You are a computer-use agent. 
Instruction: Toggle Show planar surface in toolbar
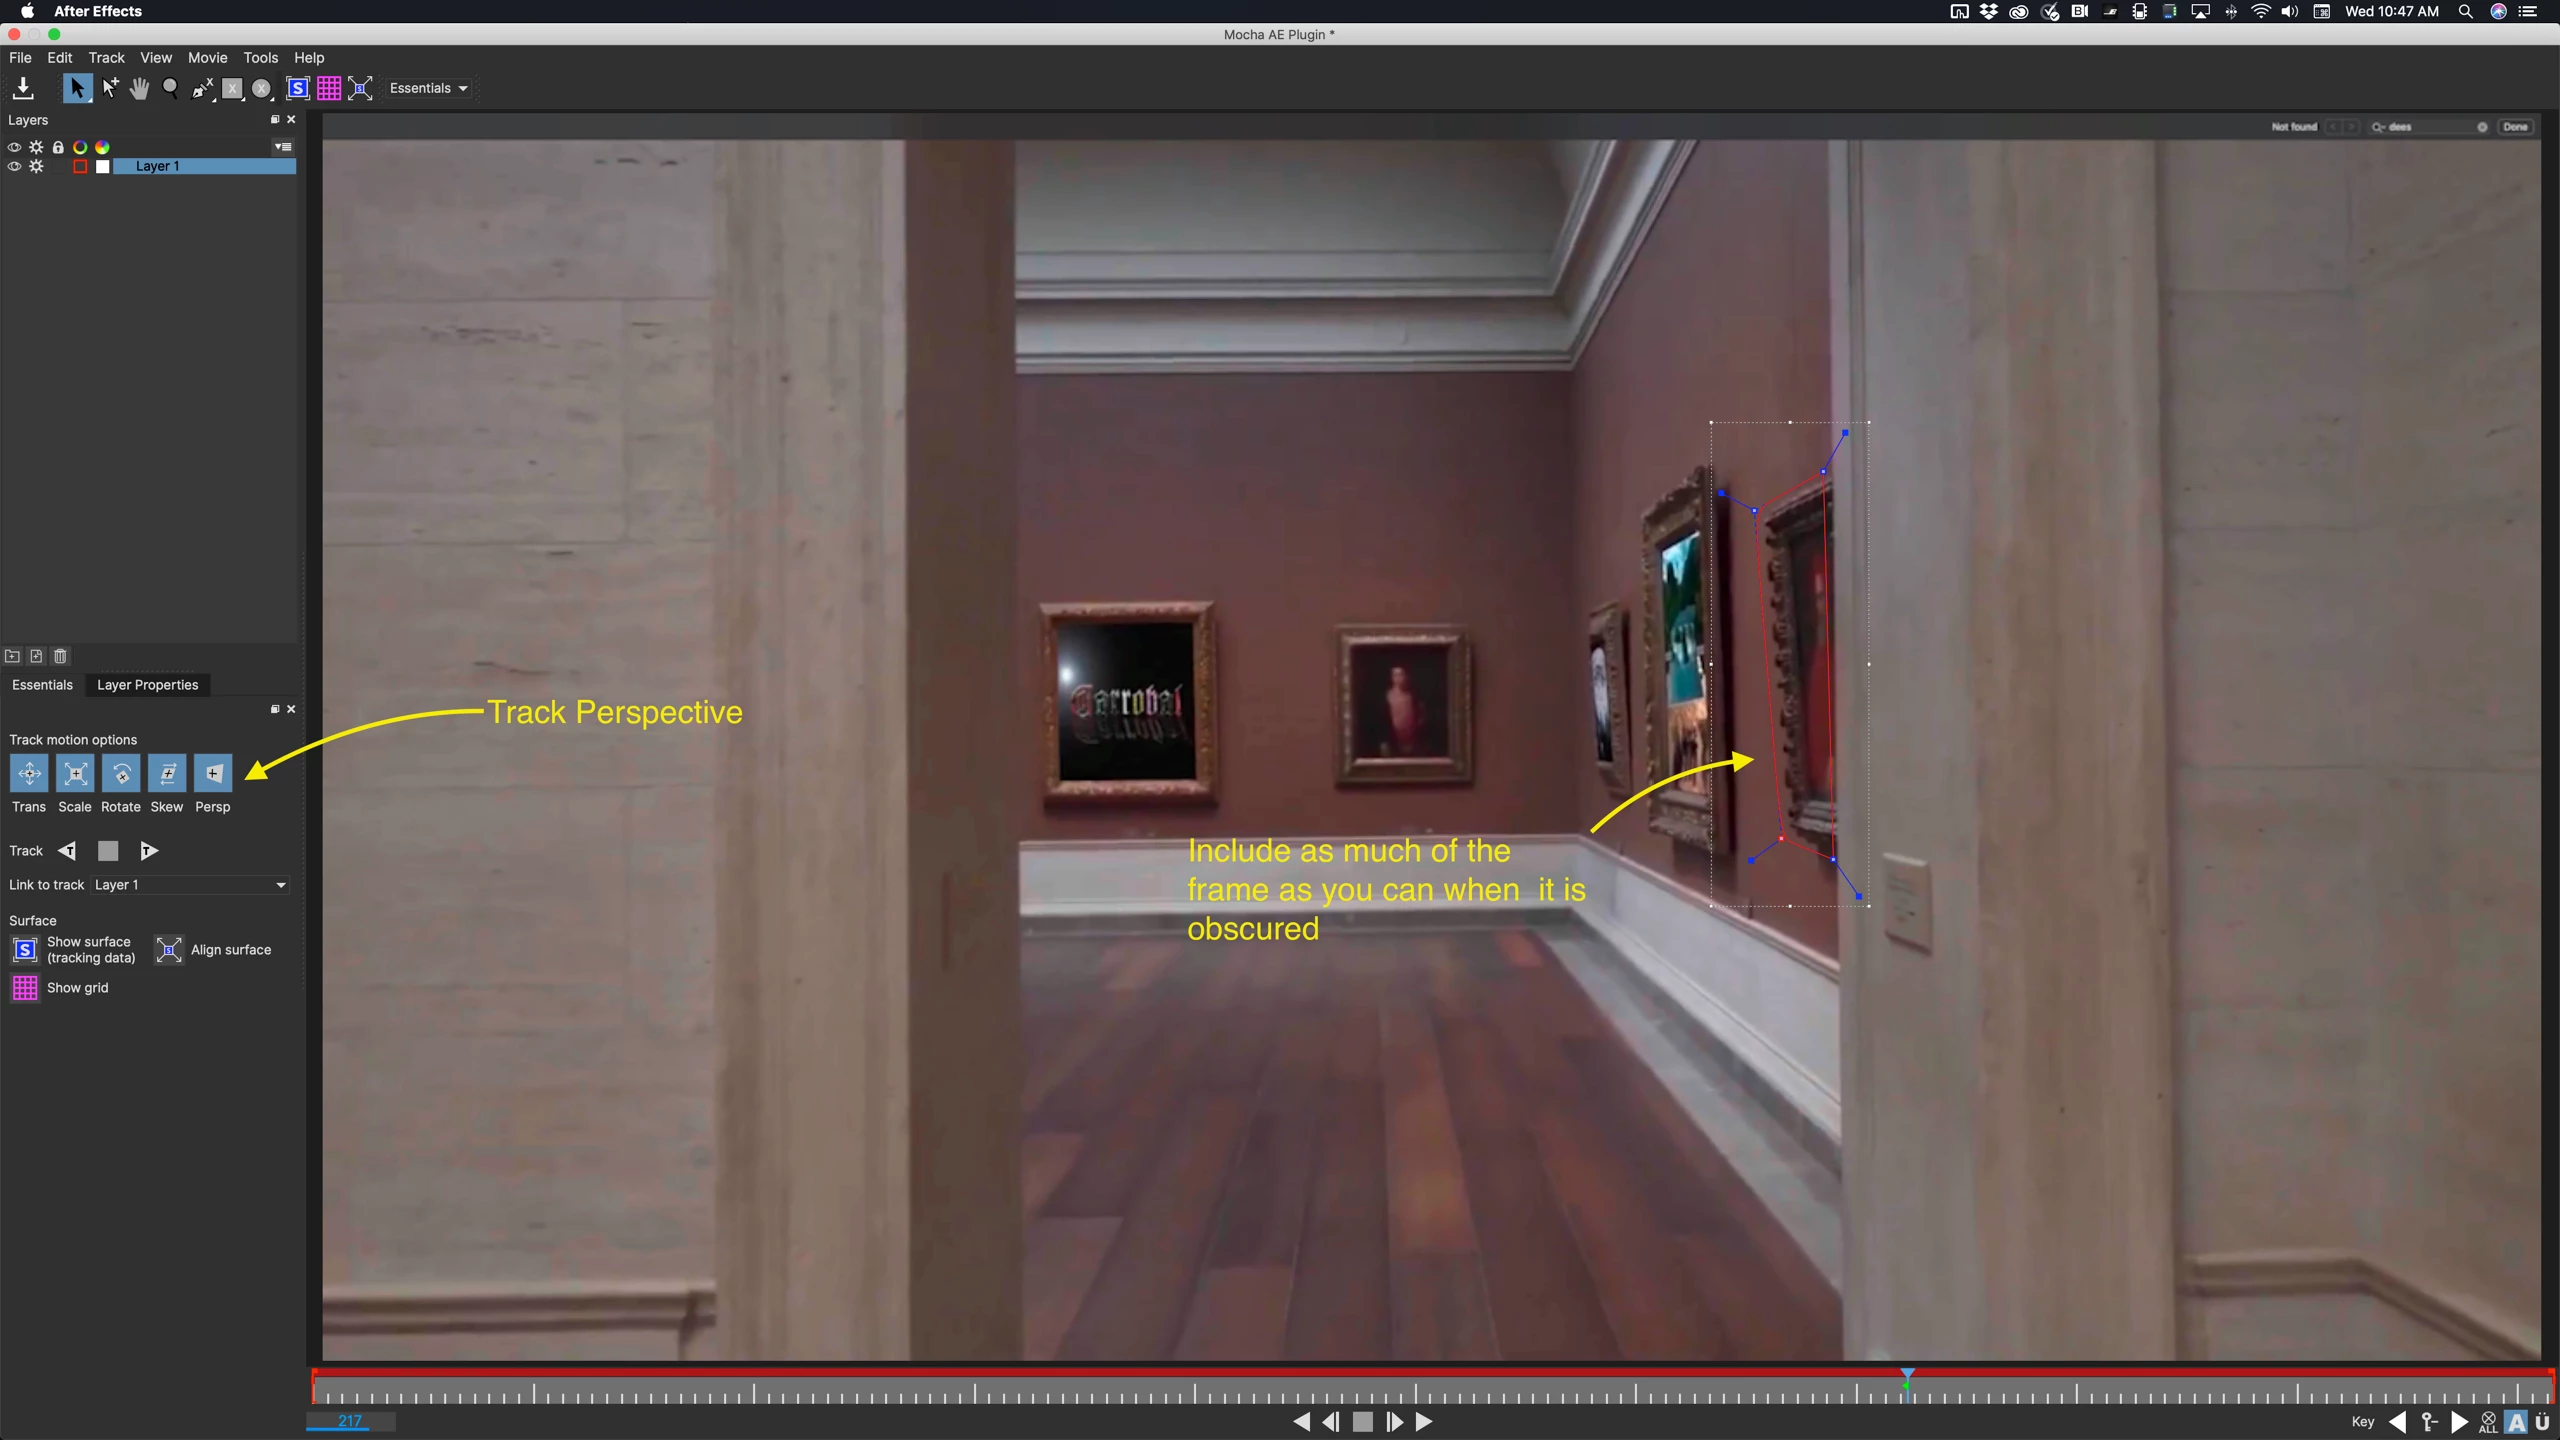click(x=297, y=88)
